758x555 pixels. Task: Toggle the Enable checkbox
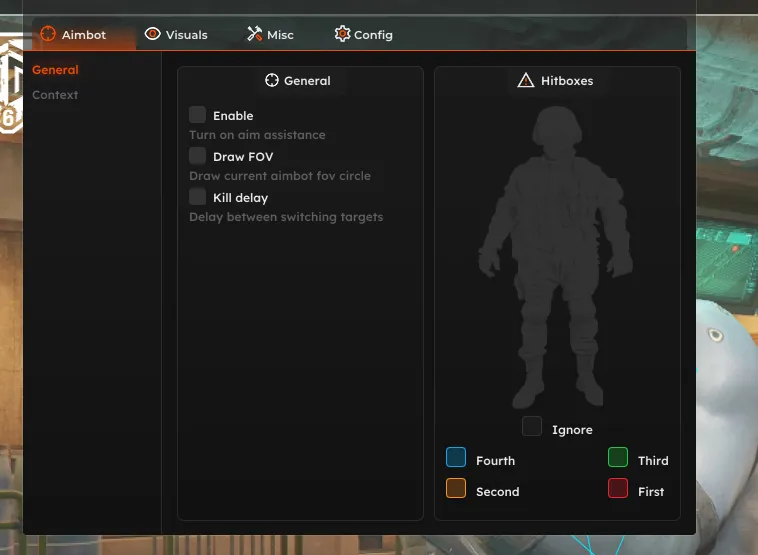click(197, 115)
